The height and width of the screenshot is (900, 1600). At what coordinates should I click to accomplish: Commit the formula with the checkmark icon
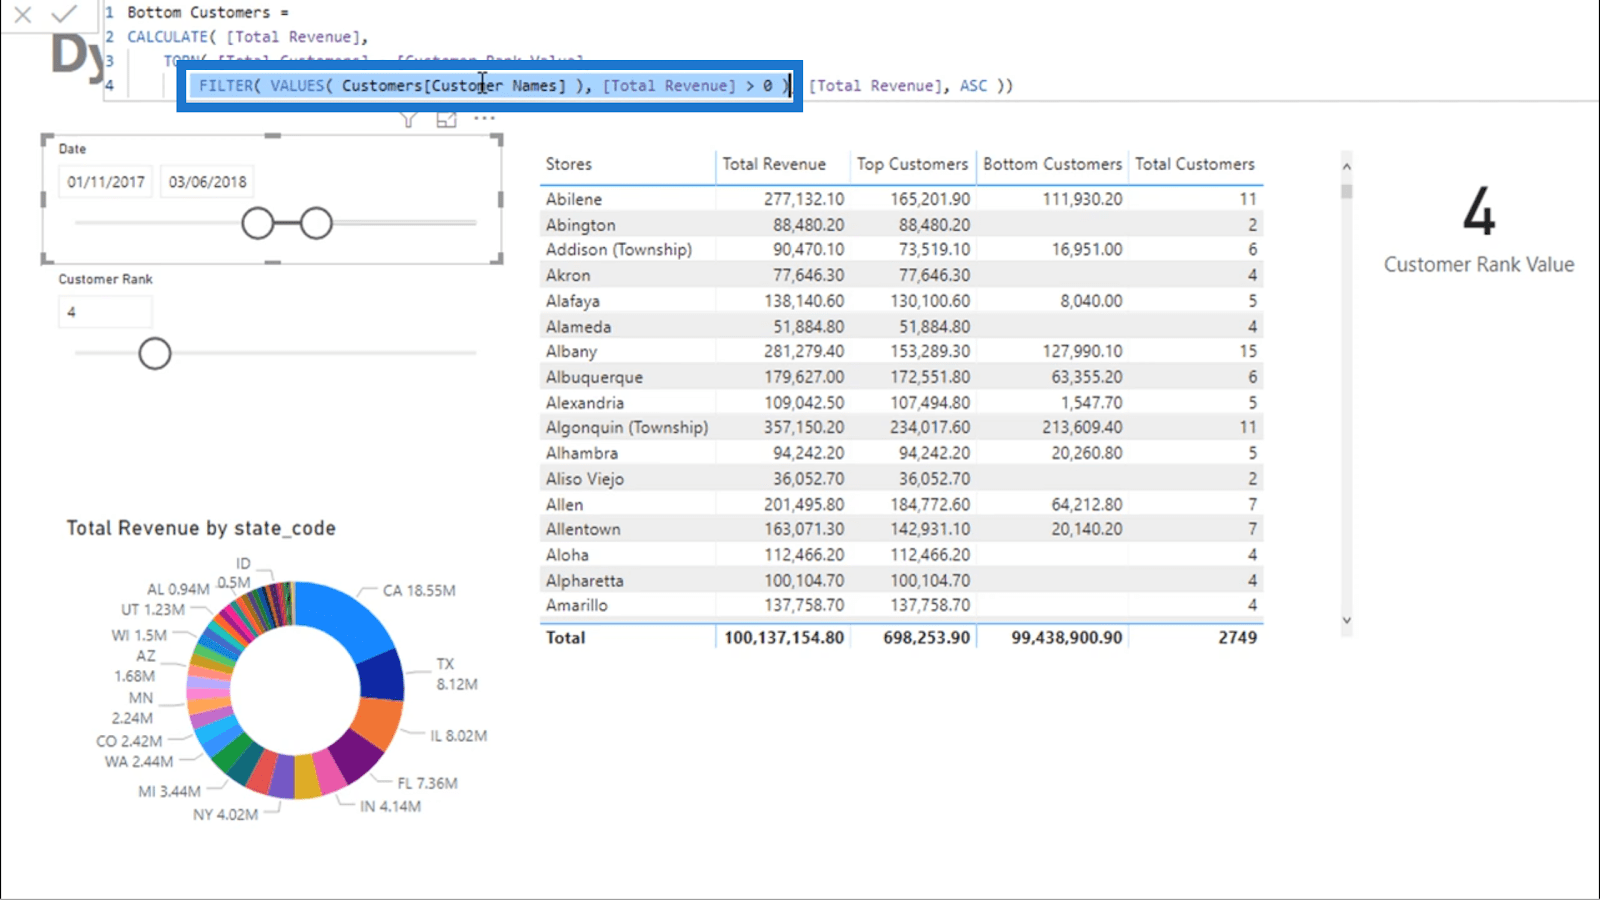click(x=64, y=14)
